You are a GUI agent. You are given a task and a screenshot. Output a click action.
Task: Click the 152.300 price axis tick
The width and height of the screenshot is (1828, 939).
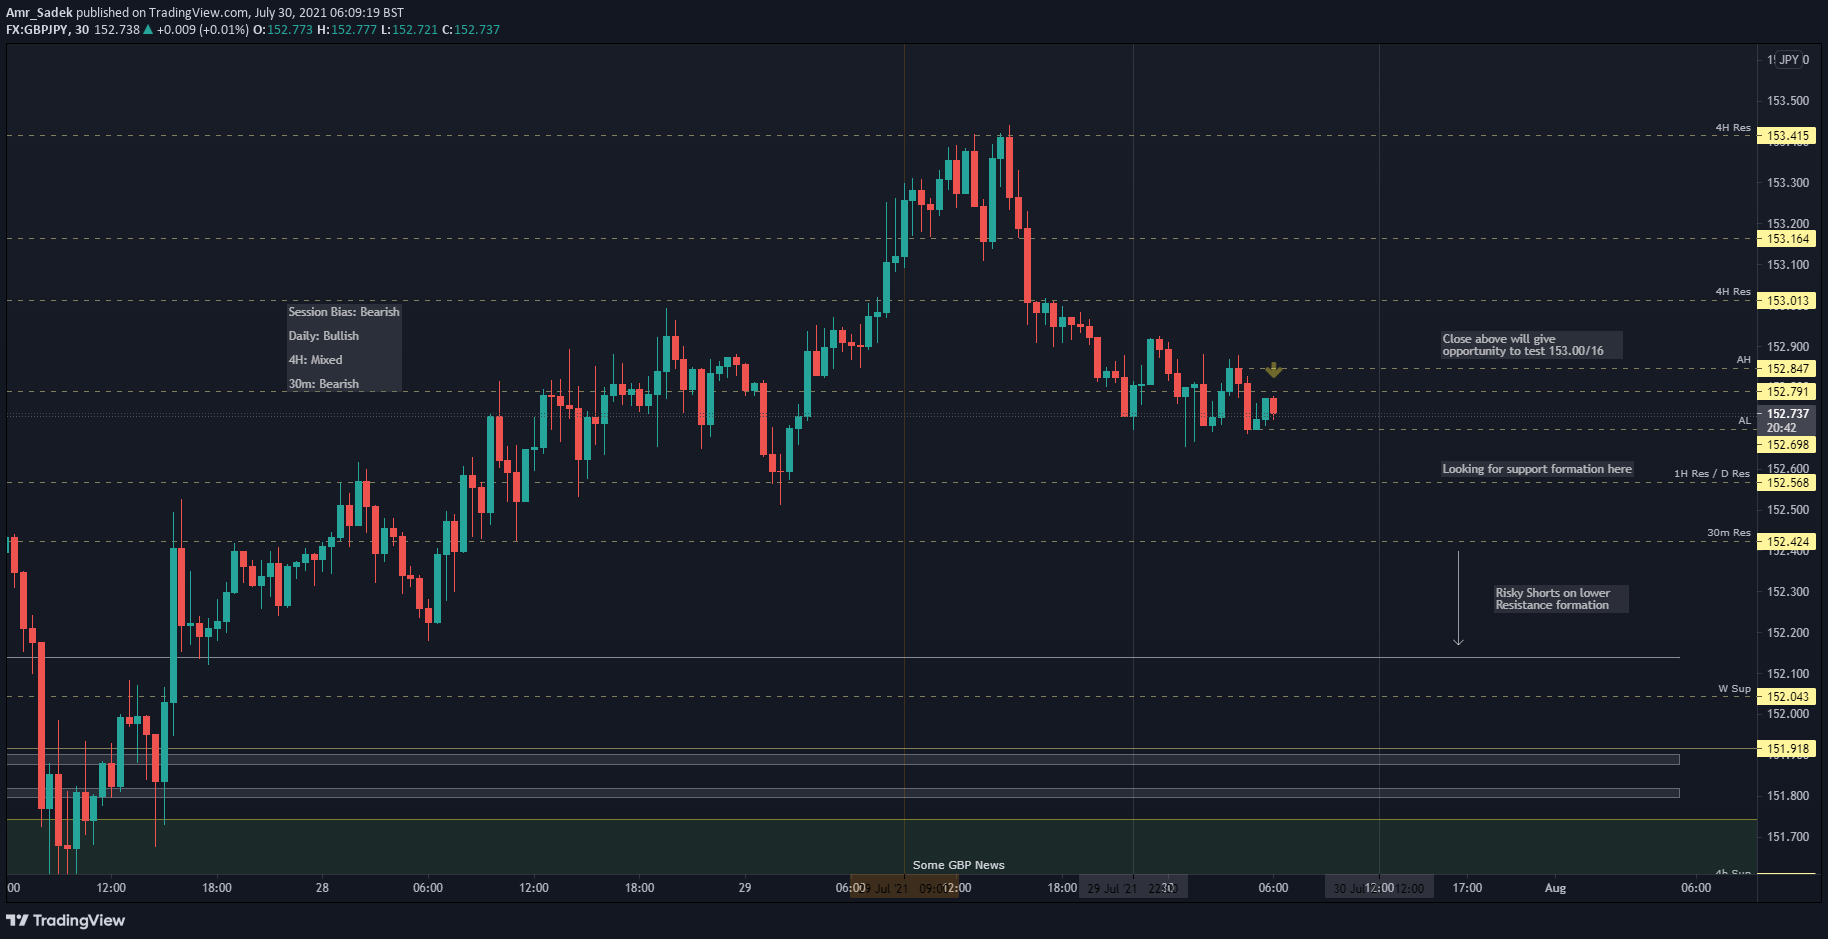(1788, 592)
